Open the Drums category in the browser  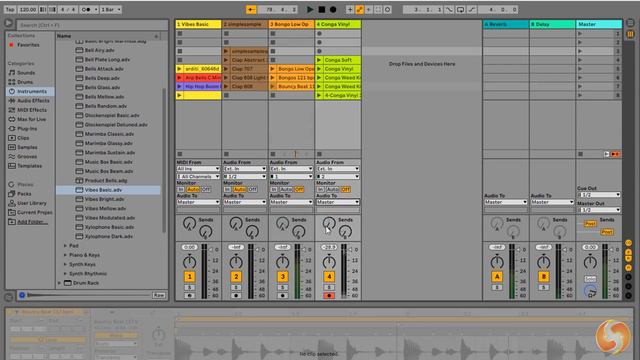pos(25,82)
